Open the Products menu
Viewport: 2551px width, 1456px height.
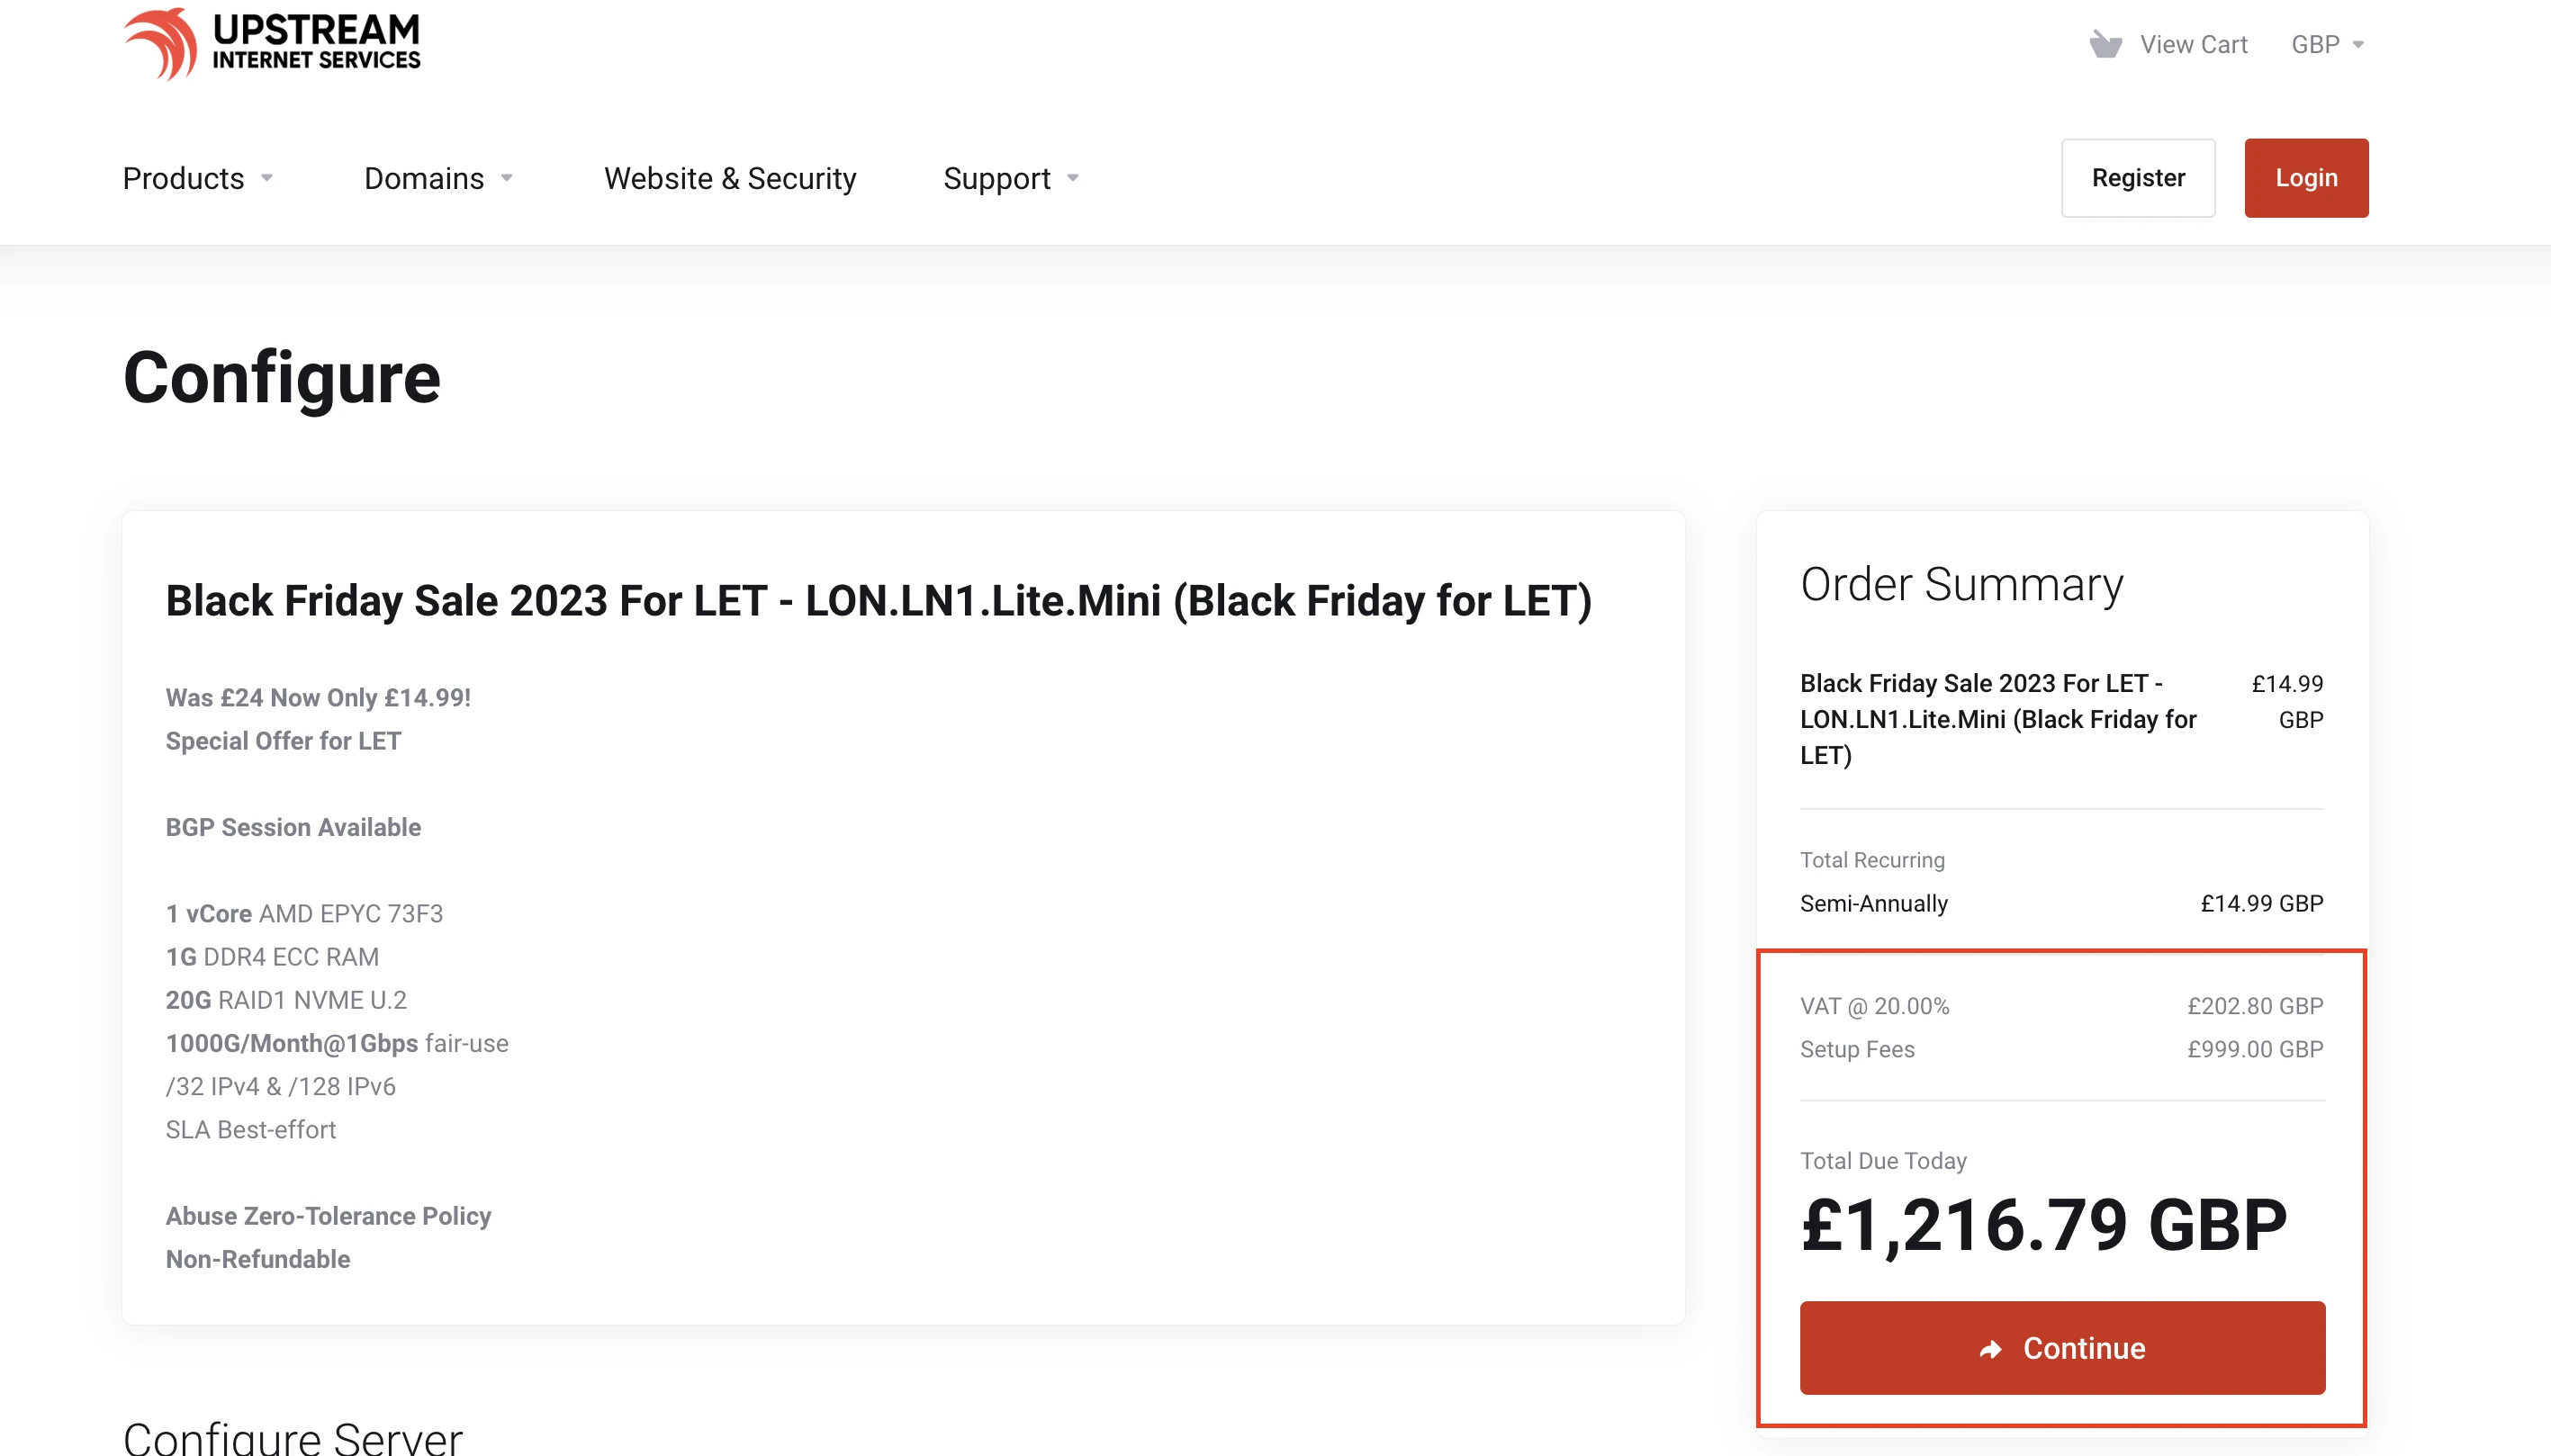(x=198, y=178)
